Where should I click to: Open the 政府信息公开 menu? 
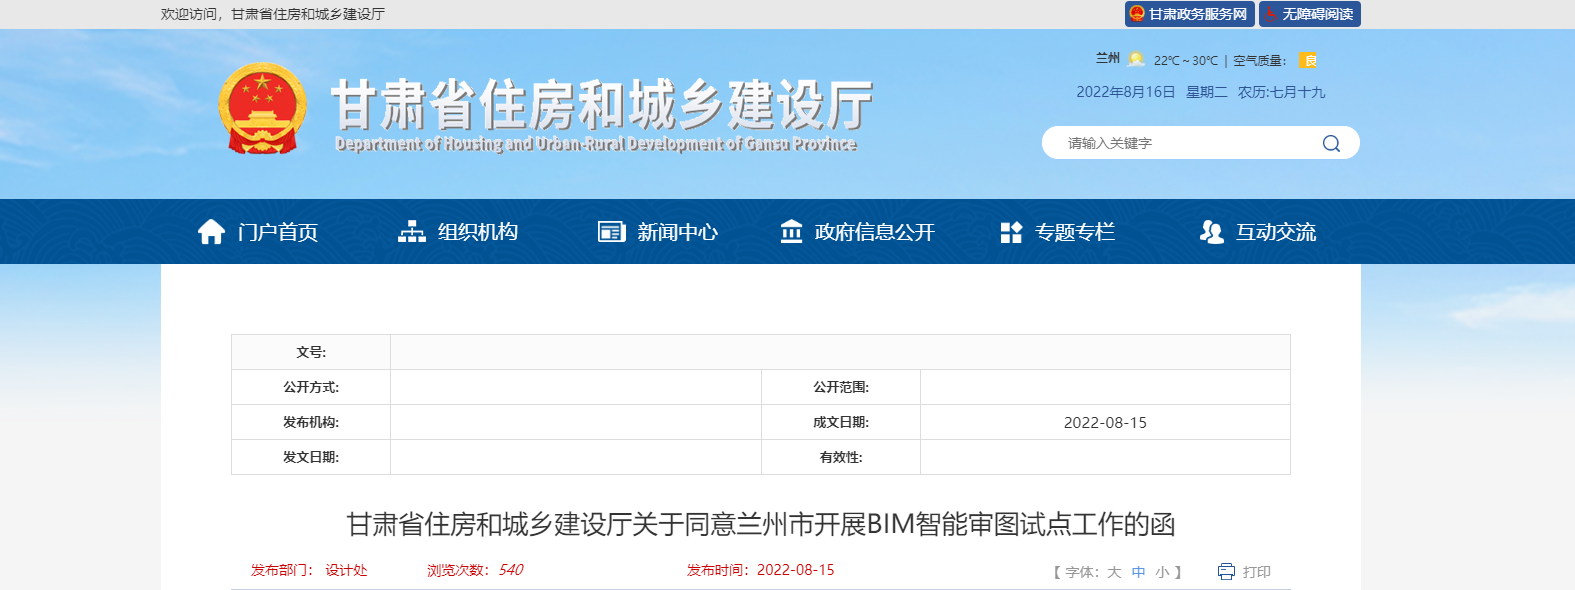pyautogui.click(x=874, y=232)
